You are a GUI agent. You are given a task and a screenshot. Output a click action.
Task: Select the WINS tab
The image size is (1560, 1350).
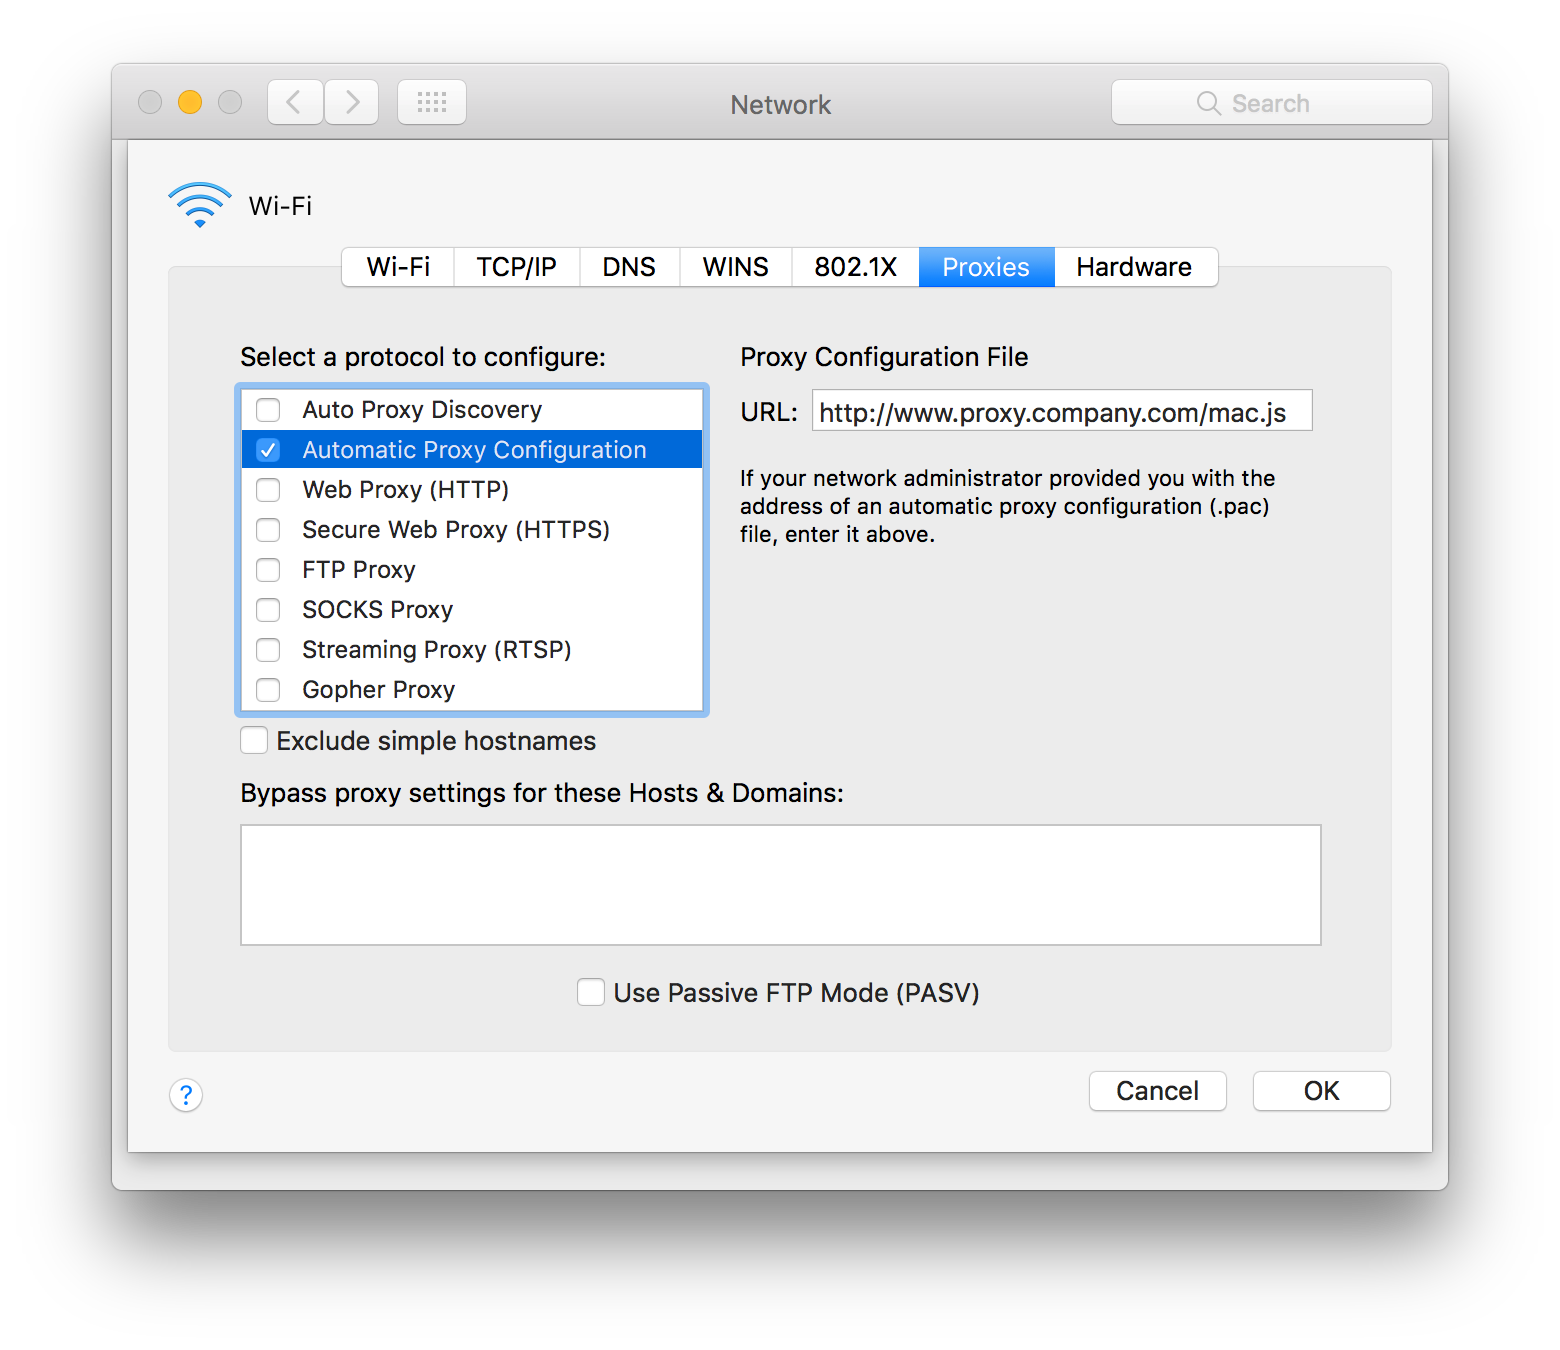[736, 267]
